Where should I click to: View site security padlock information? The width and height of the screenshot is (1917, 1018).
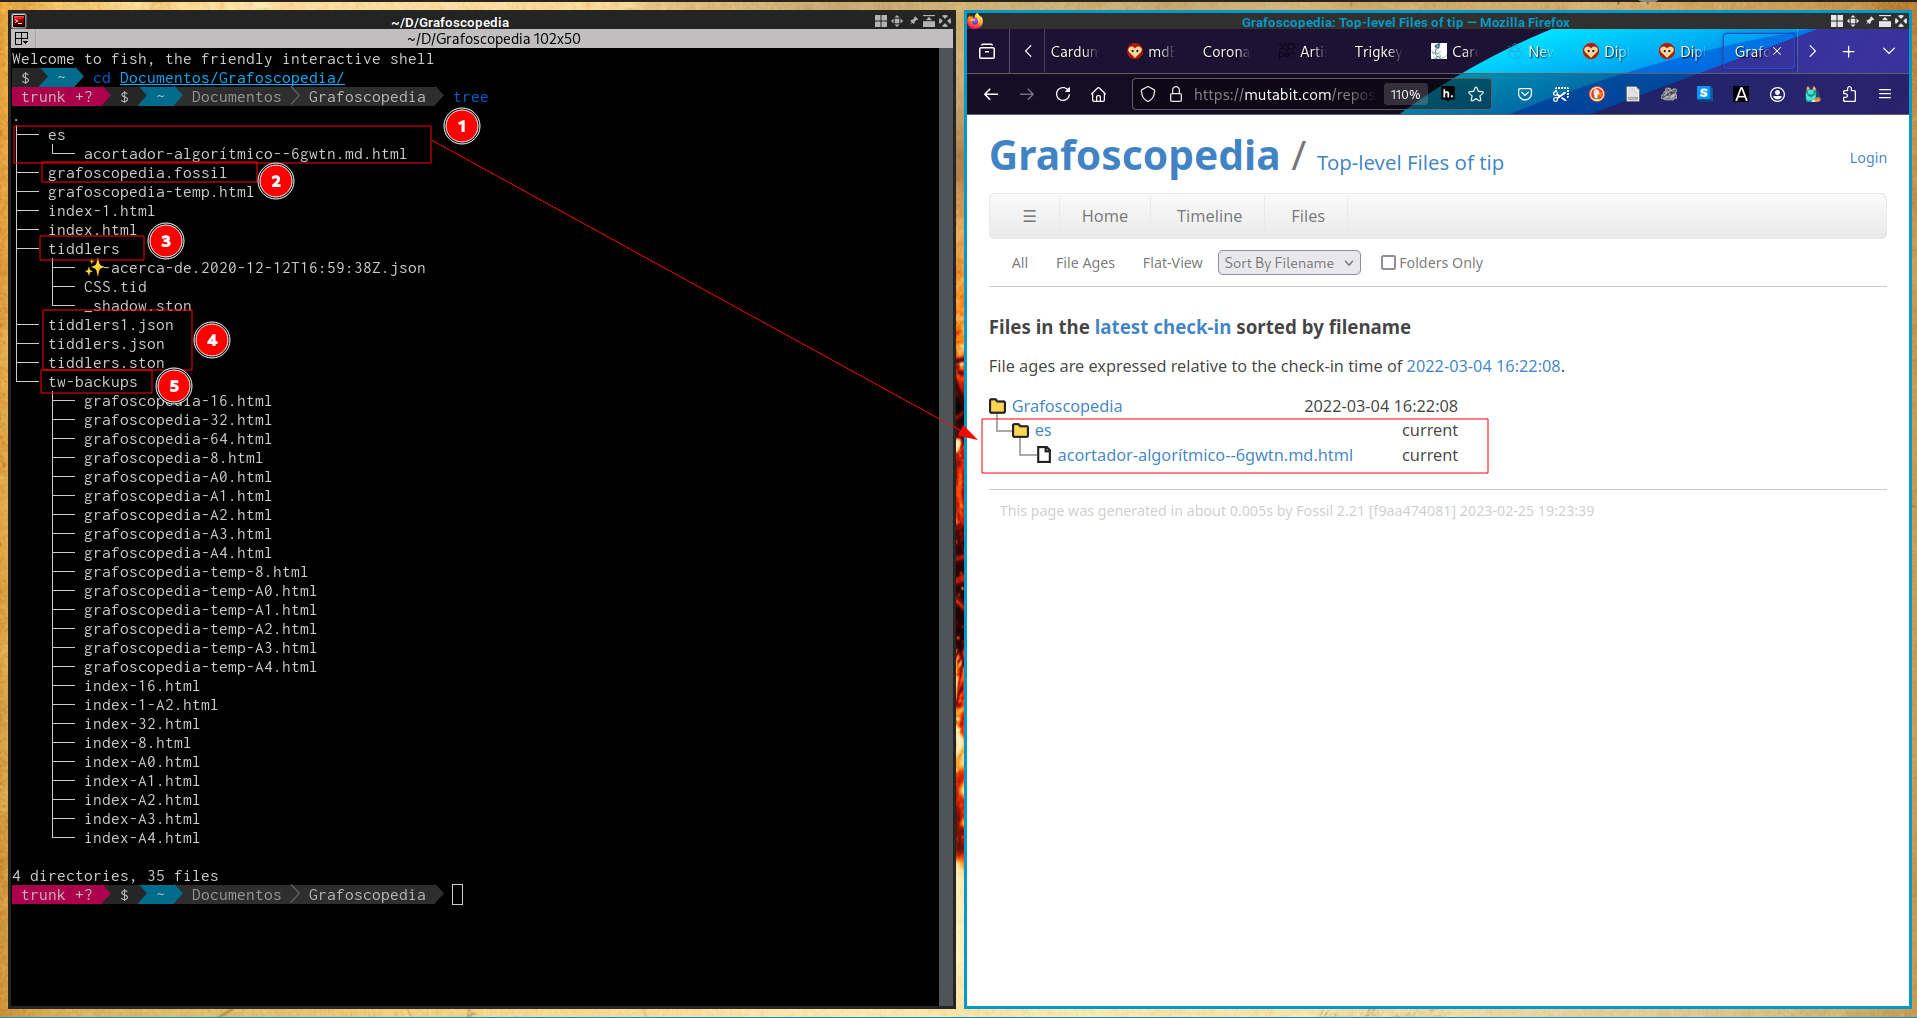point(1176,94)
